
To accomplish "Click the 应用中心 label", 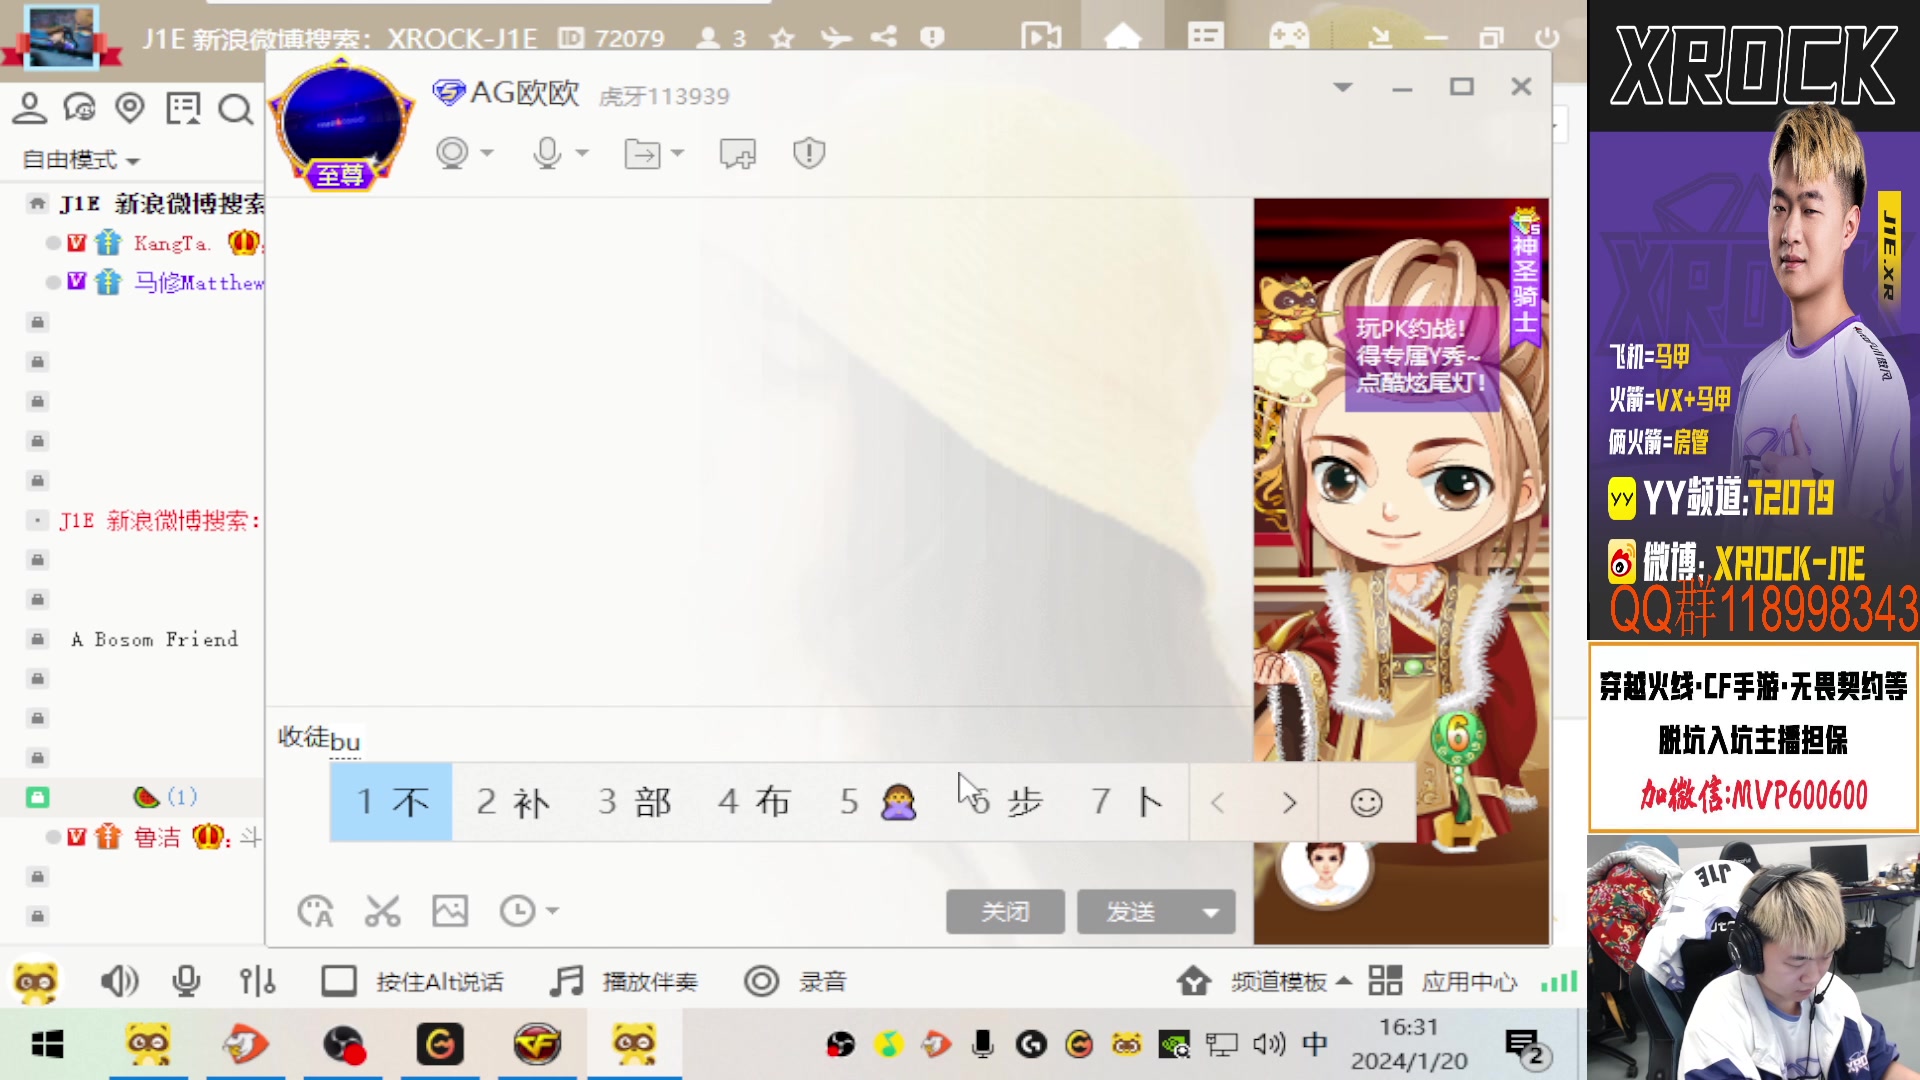I will [x=1469, y=982].
